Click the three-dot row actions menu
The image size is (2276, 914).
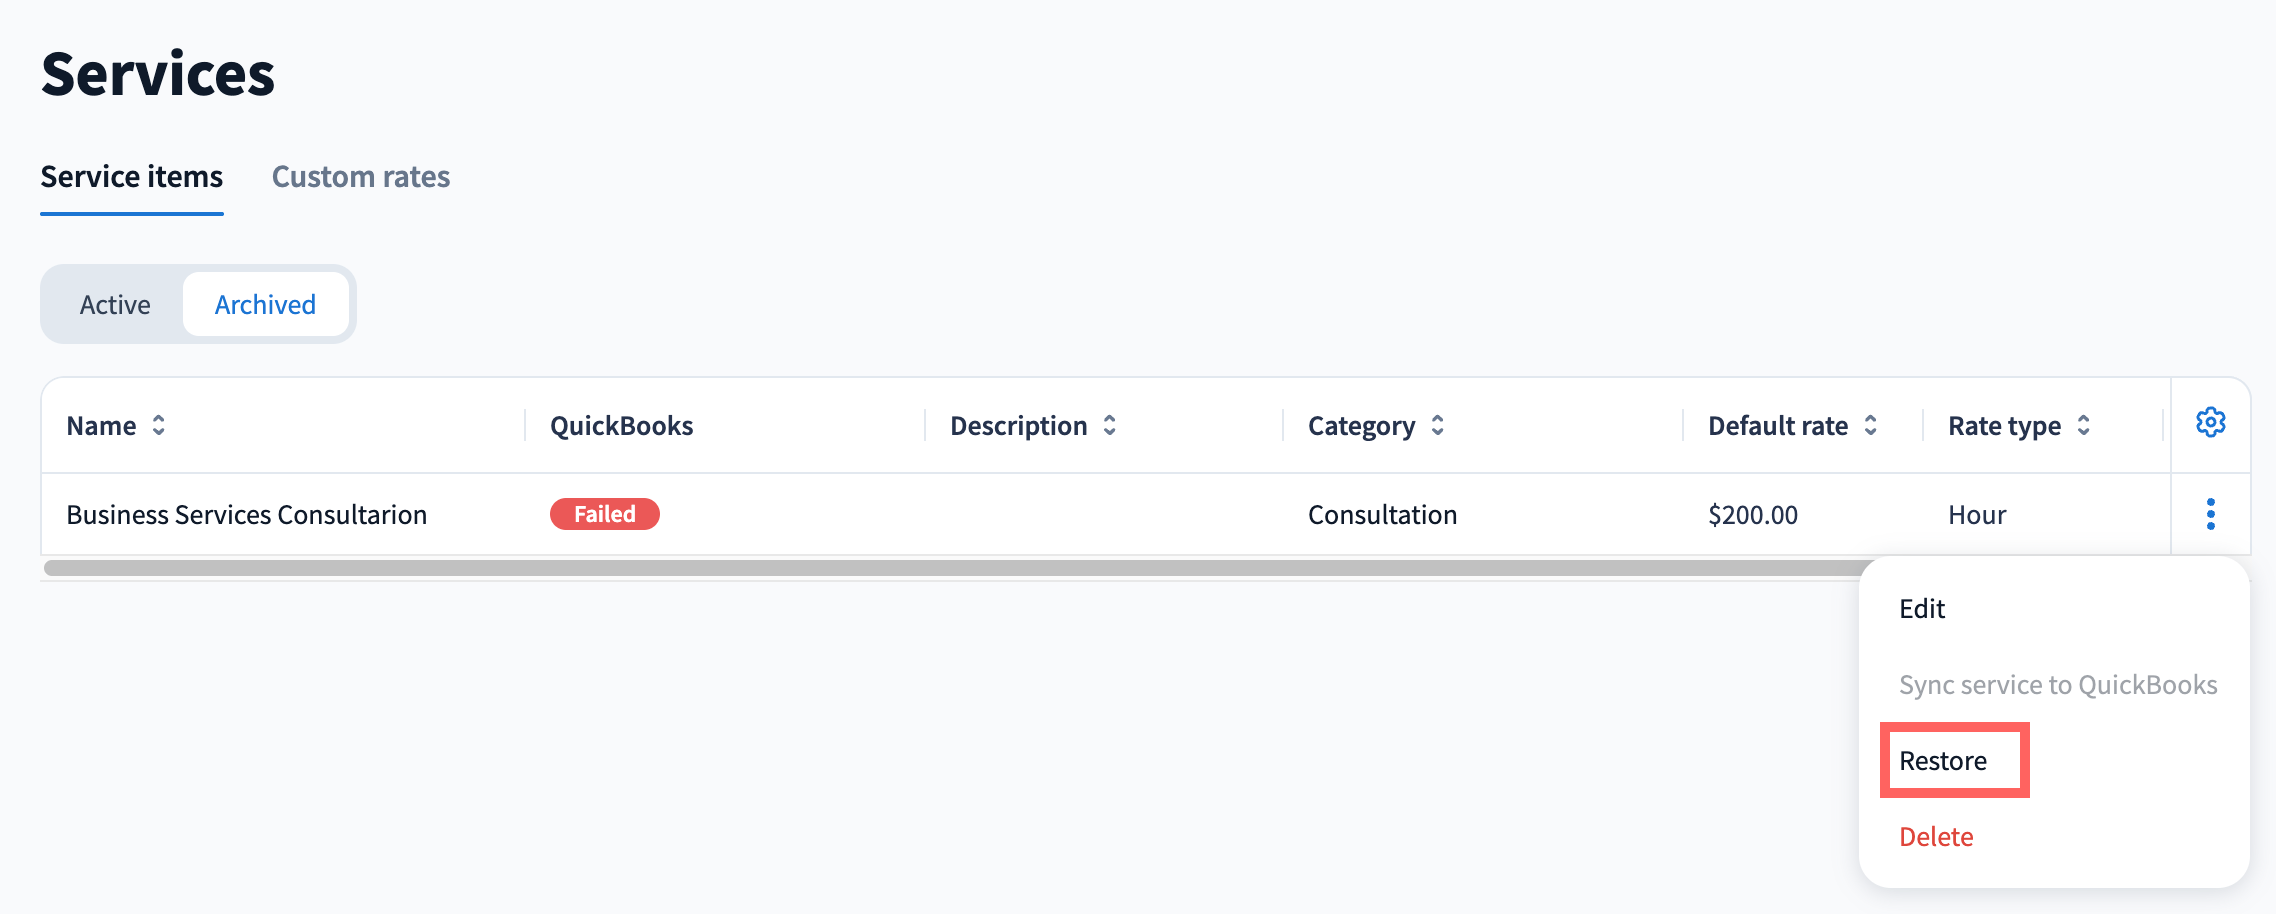pyautogui.click(x=2210, y=514)
